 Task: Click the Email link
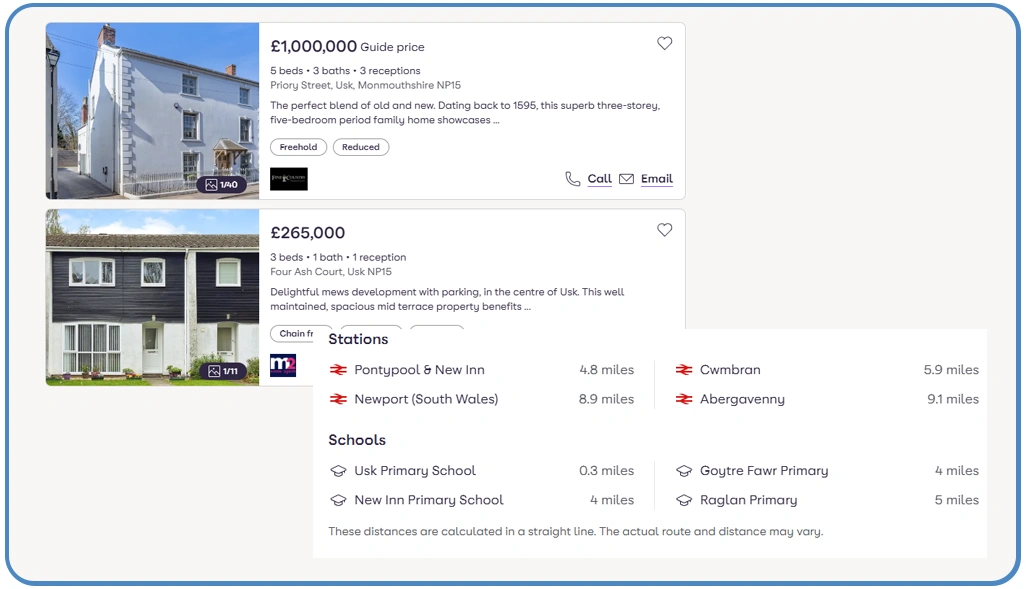[656, 179]
